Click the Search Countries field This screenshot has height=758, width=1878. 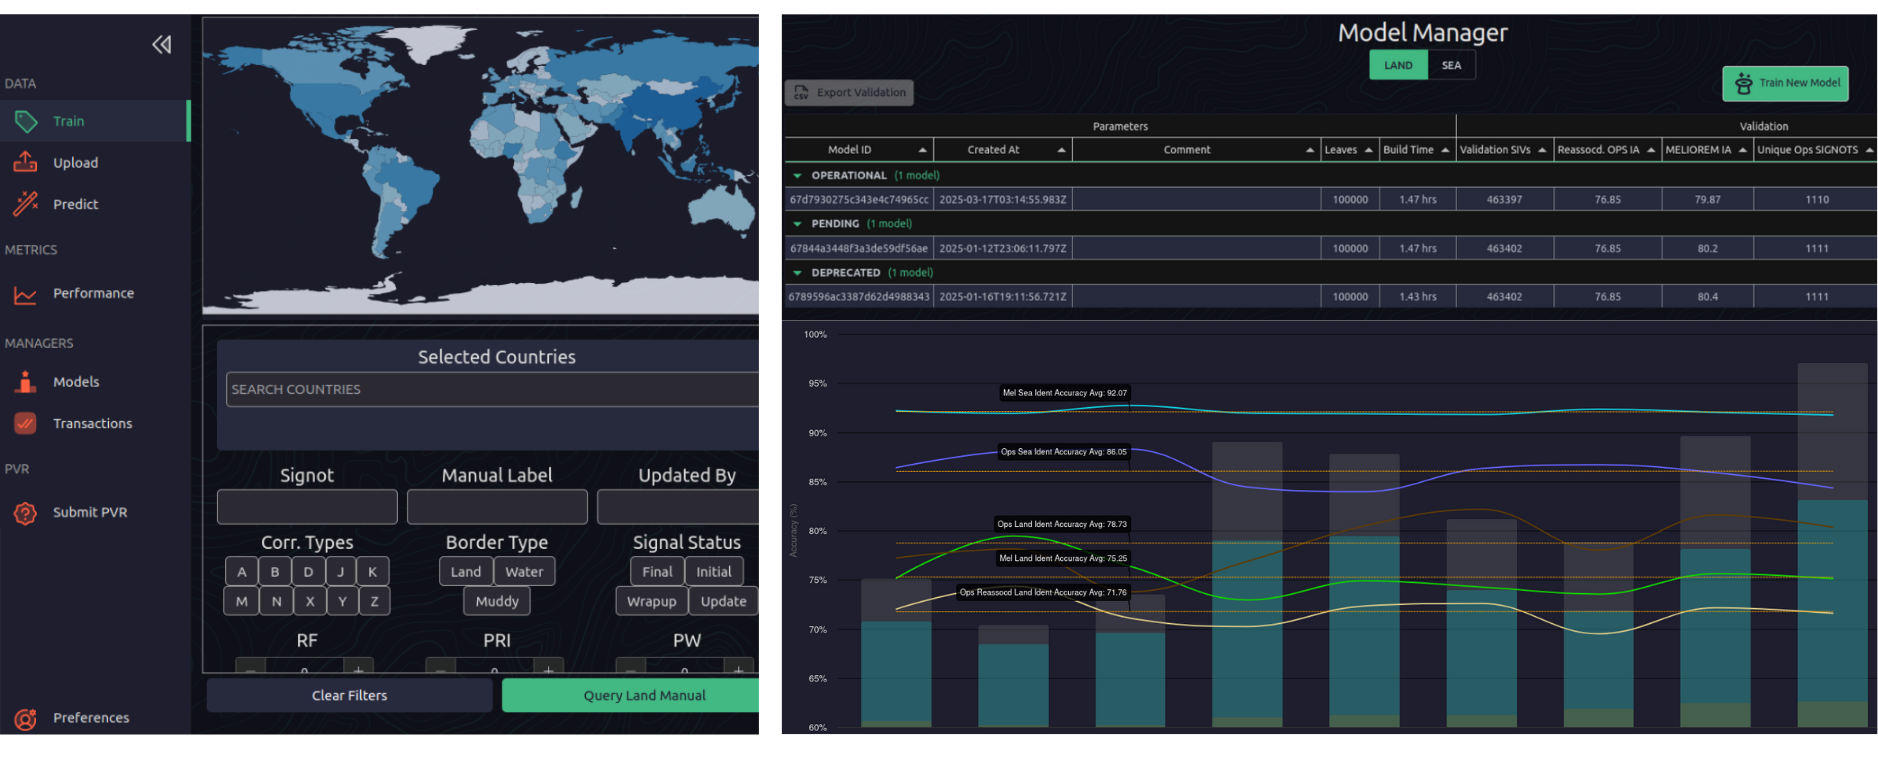coord(492,389)
